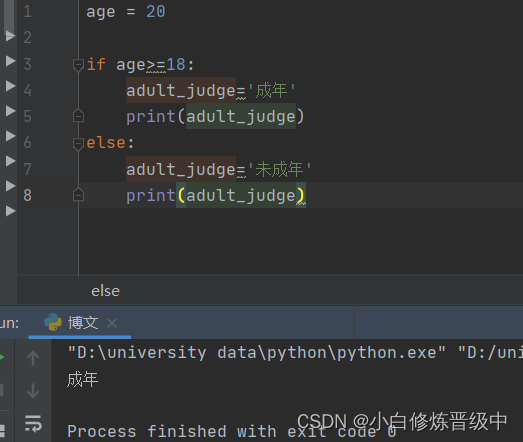
Task: Click the Python icon on run tab
Action: click(x=53, y=322)
